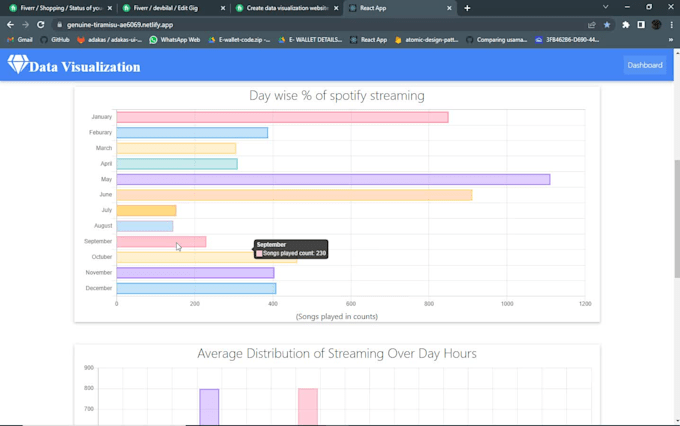Open the 3FB462B6 bookmark
This screenshot has height=426, width=680.
tap(567, 39)
